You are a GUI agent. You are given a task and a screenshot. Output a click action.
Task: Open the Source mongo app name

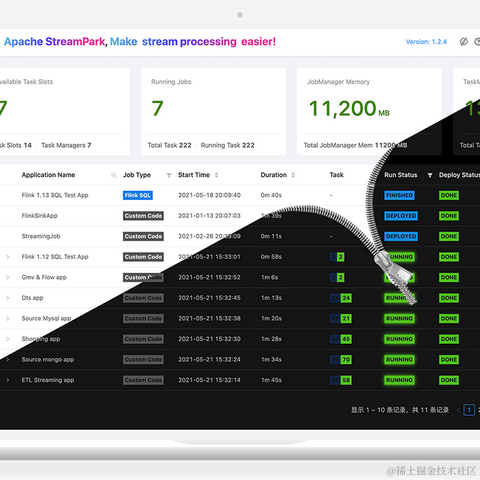pyautogui.click(x=48, y=360)
